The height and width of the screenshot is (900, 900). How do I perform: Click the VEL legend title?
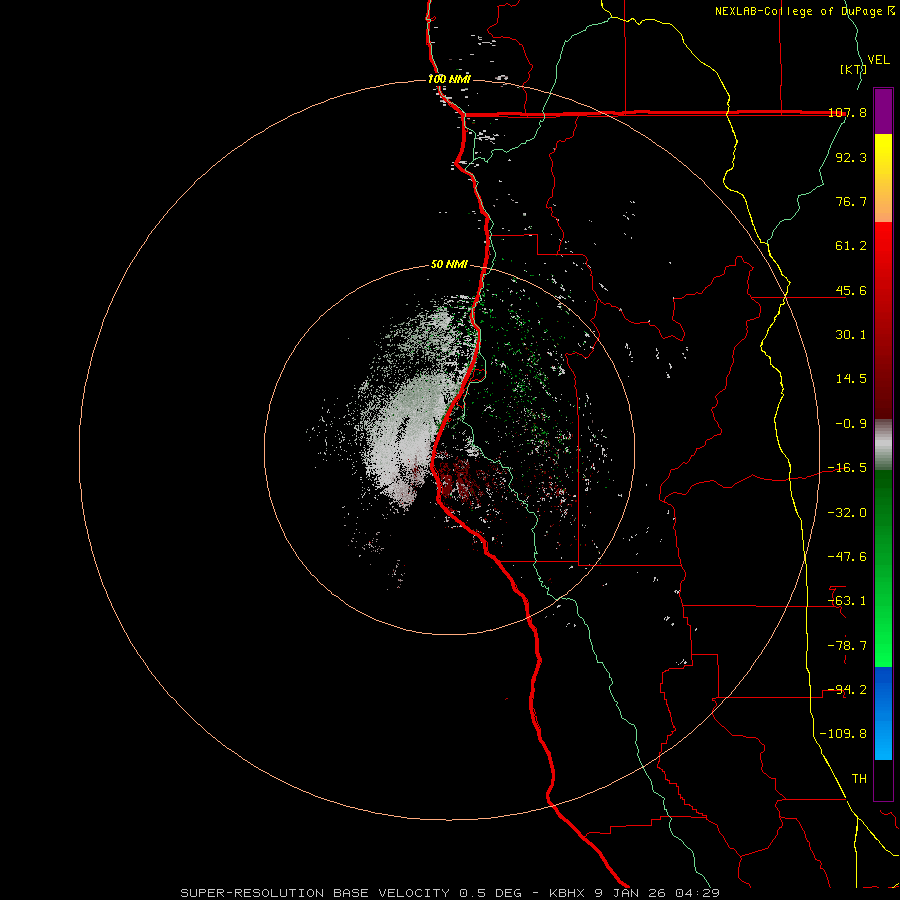[879, 60]
